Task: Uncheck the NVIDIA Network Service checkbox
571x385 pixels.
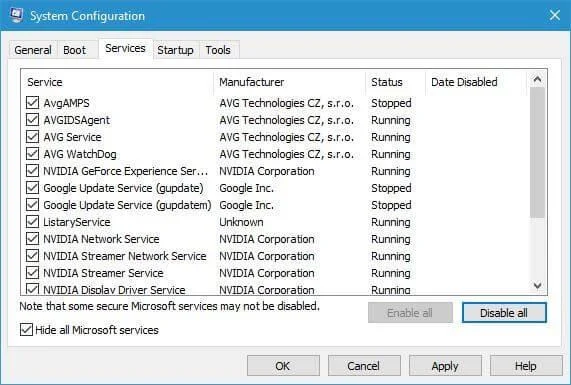Action: coord(32,239)
